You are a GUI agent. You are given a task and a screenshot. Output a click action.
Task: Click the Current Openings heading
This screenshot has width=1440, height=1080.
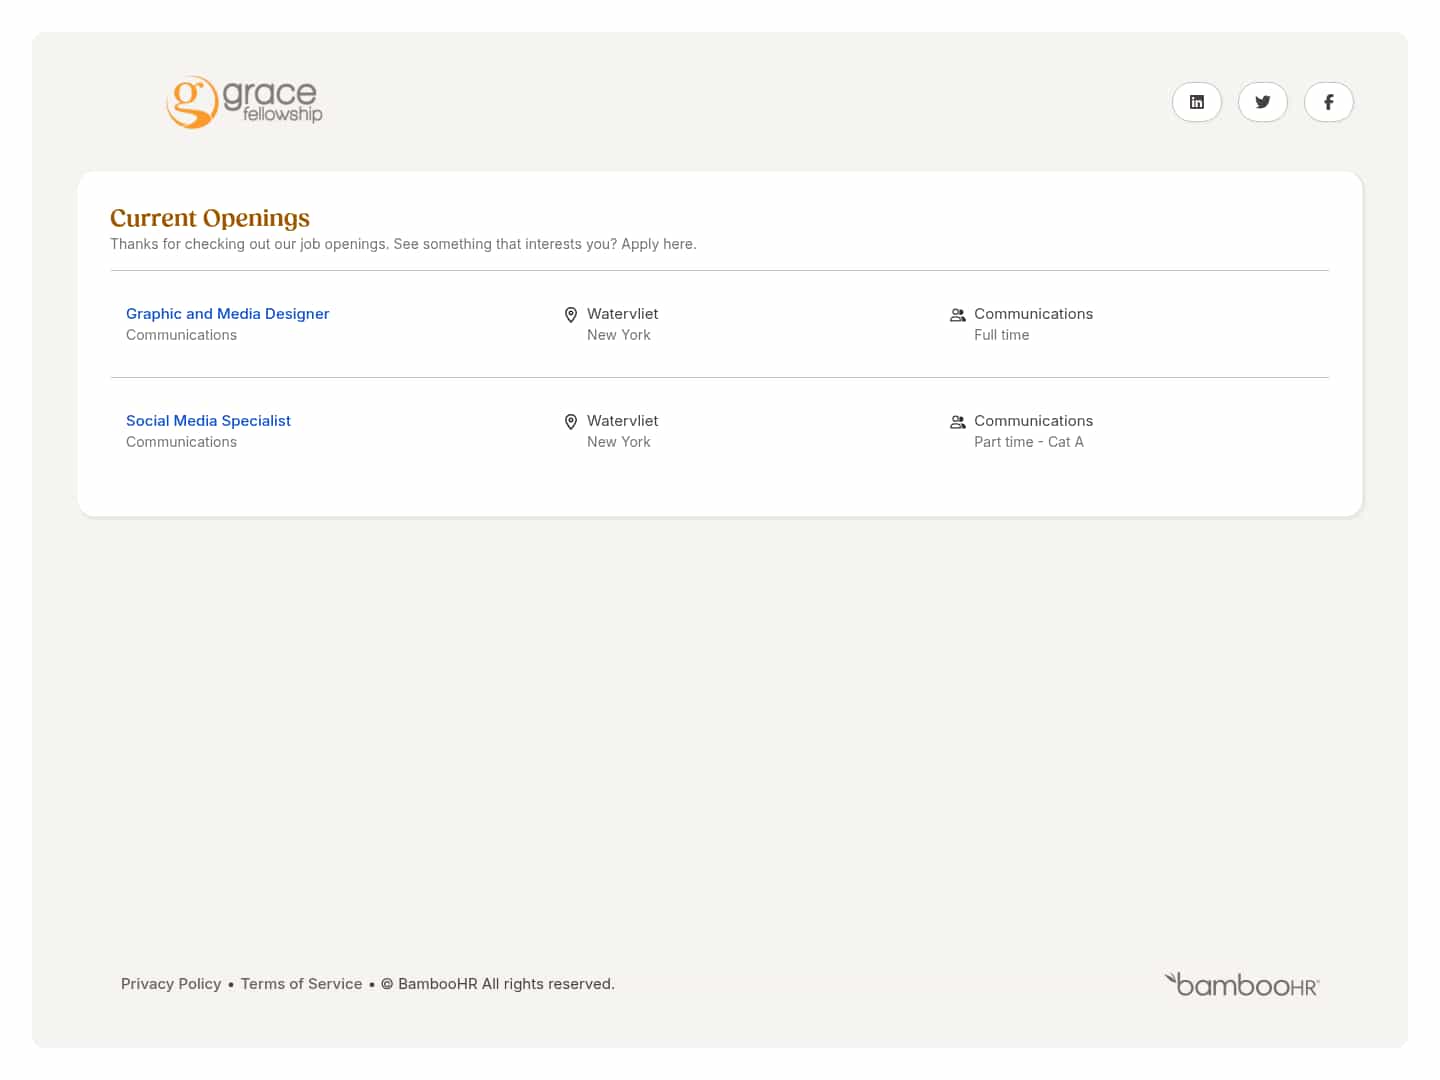click(x=210, y=218)
